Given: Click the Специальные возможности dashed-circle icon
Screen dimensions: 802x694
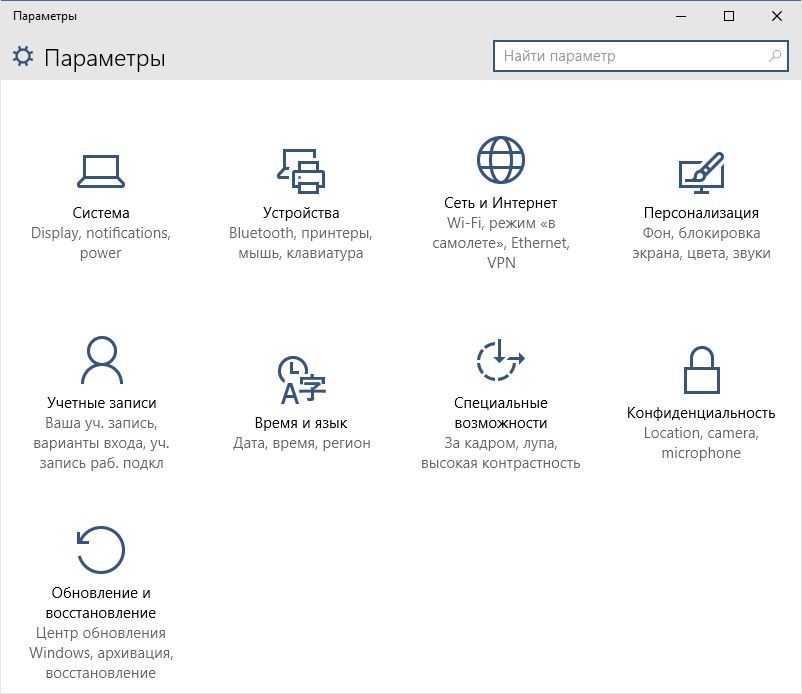Looking at the screenshot, I should click(501, 361).
